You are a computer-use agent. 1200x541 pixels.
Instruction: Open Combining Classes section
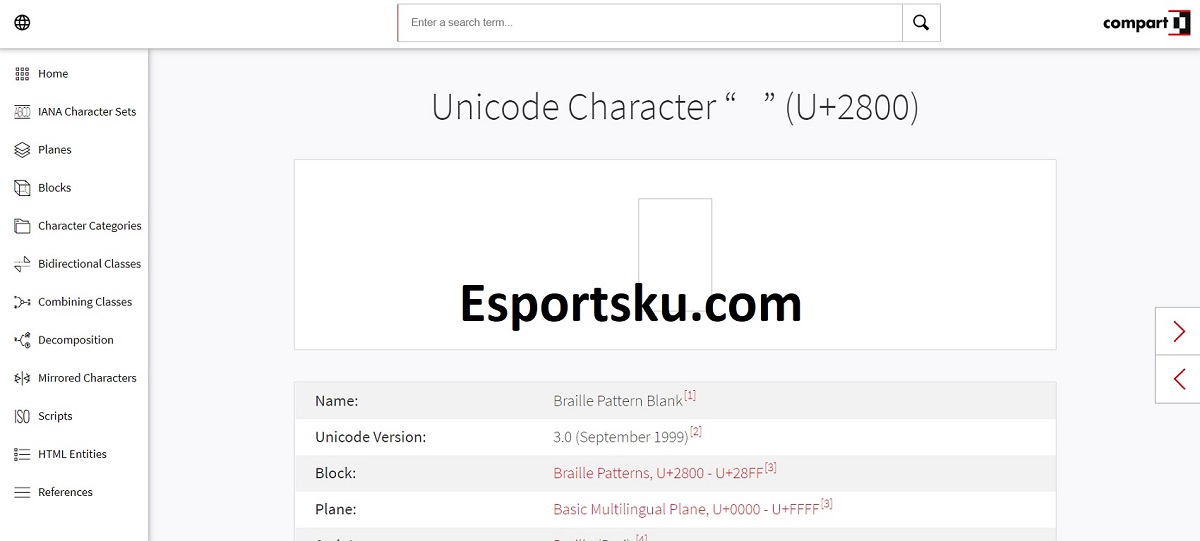[x=85, y=302]
